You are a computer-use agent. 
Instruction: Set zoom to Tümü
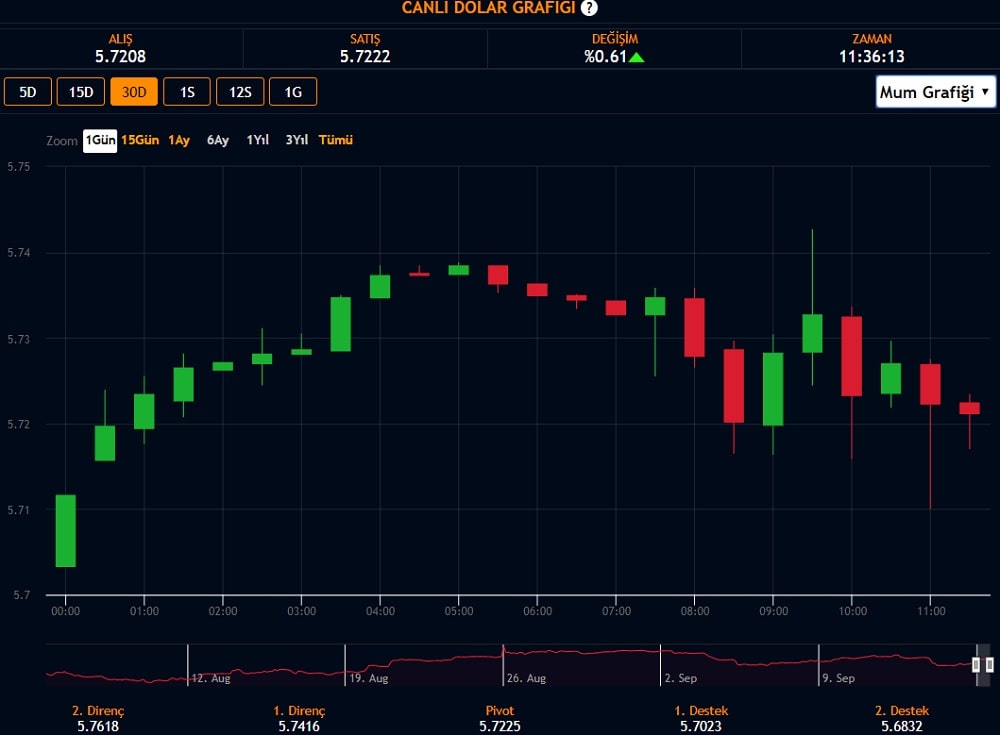click(x=335, y=140)
